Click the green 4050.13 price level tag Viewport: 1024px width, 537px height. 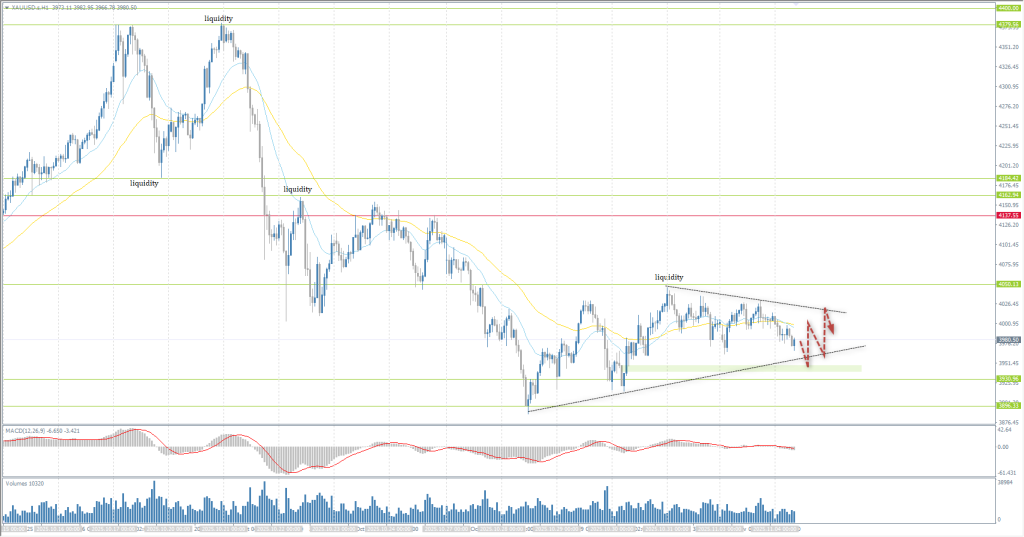[x=1007, y=284]
